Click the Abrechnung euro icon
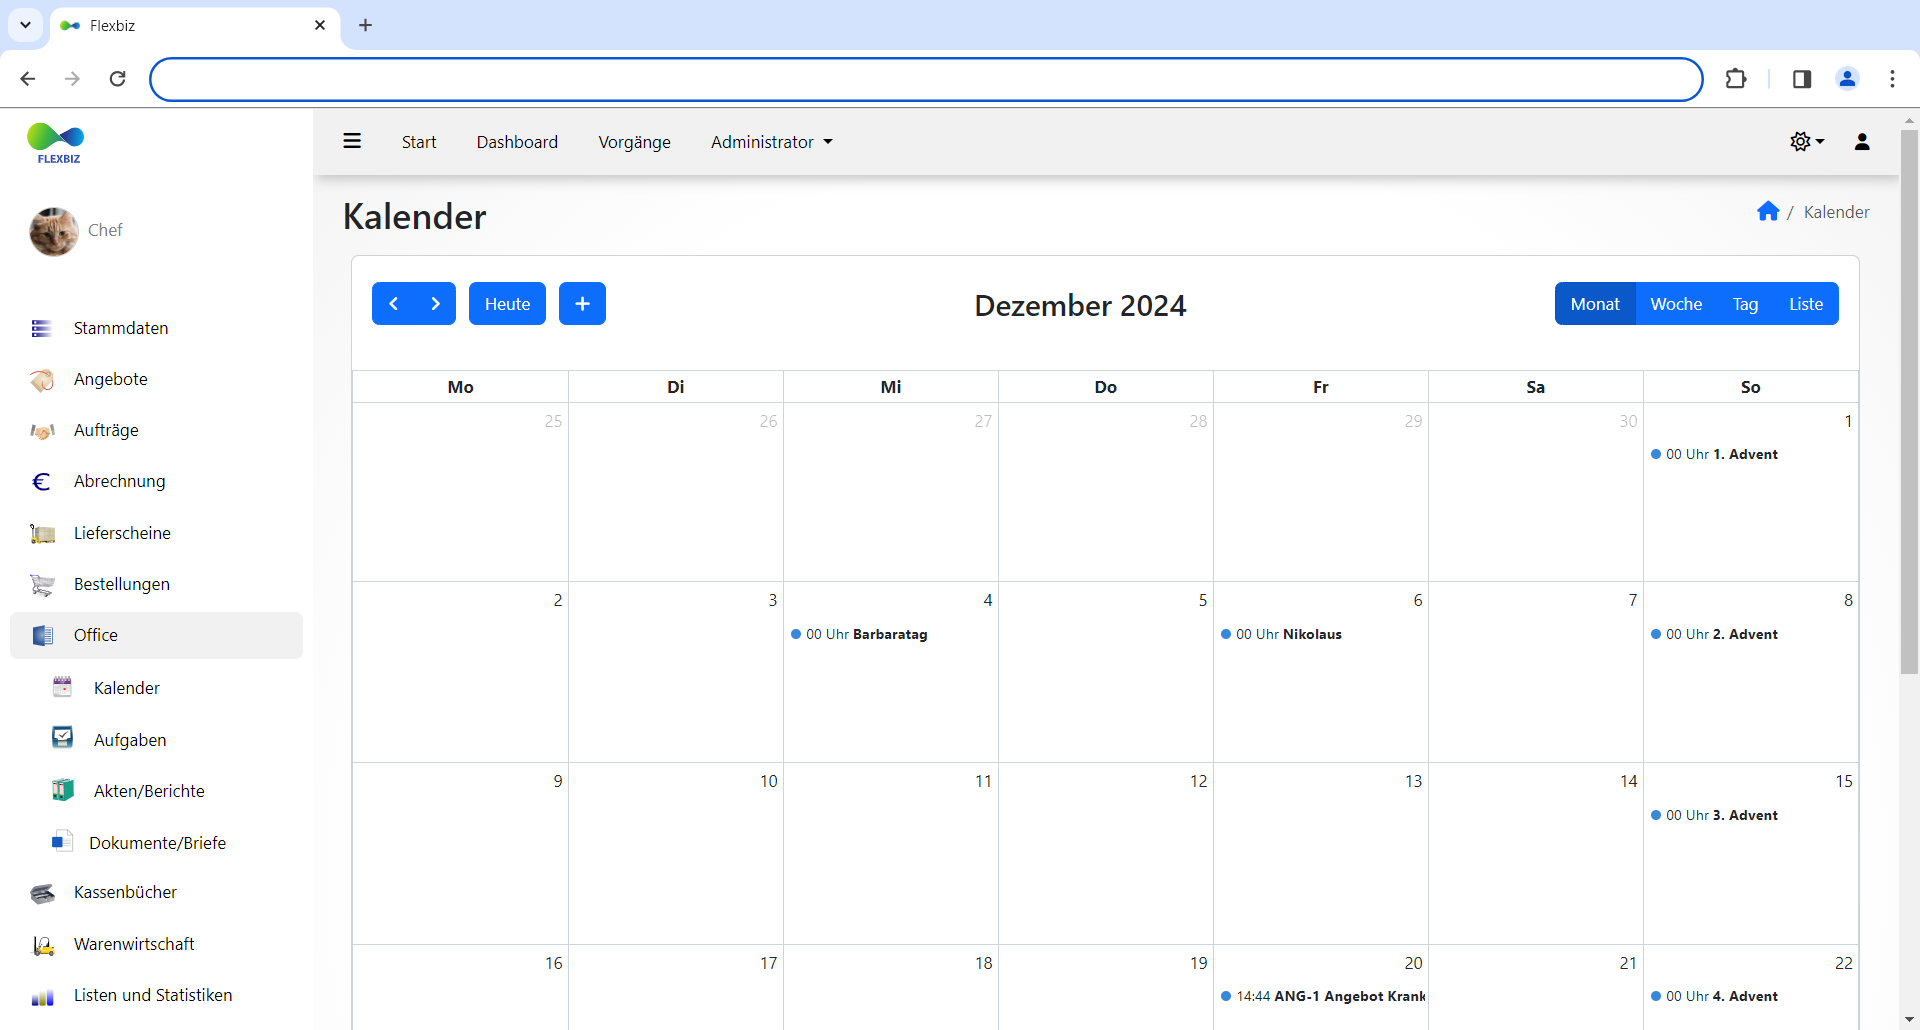 (x=42, y=482)
